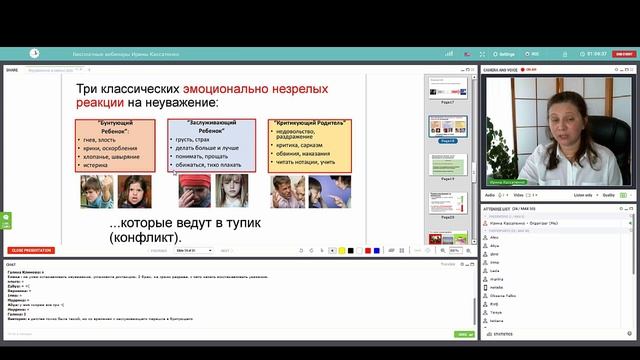Click the zoom out magnifier
Image resolution: width=640 pixels, height=360 pixels.
click(x=442, y=251)
